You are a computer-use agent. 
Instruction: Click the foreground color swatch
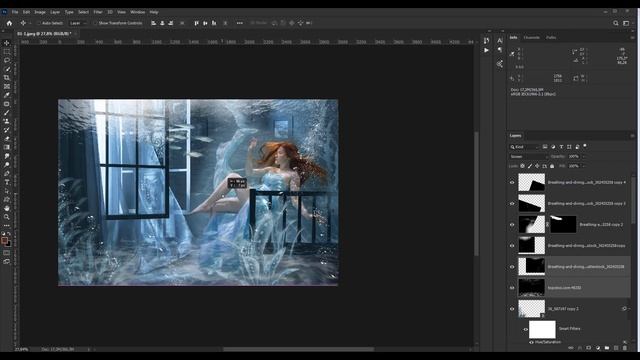point(4,240)
